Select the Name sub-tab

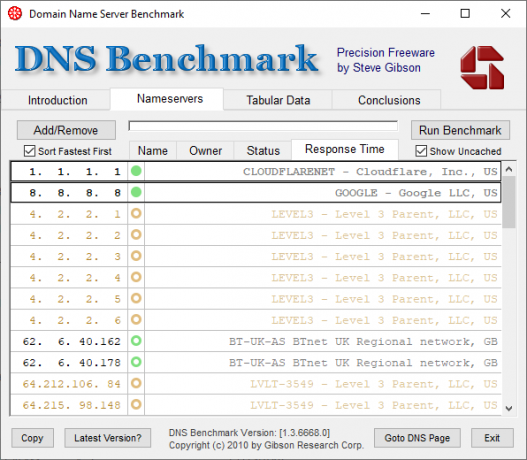(x=153, y=151)
